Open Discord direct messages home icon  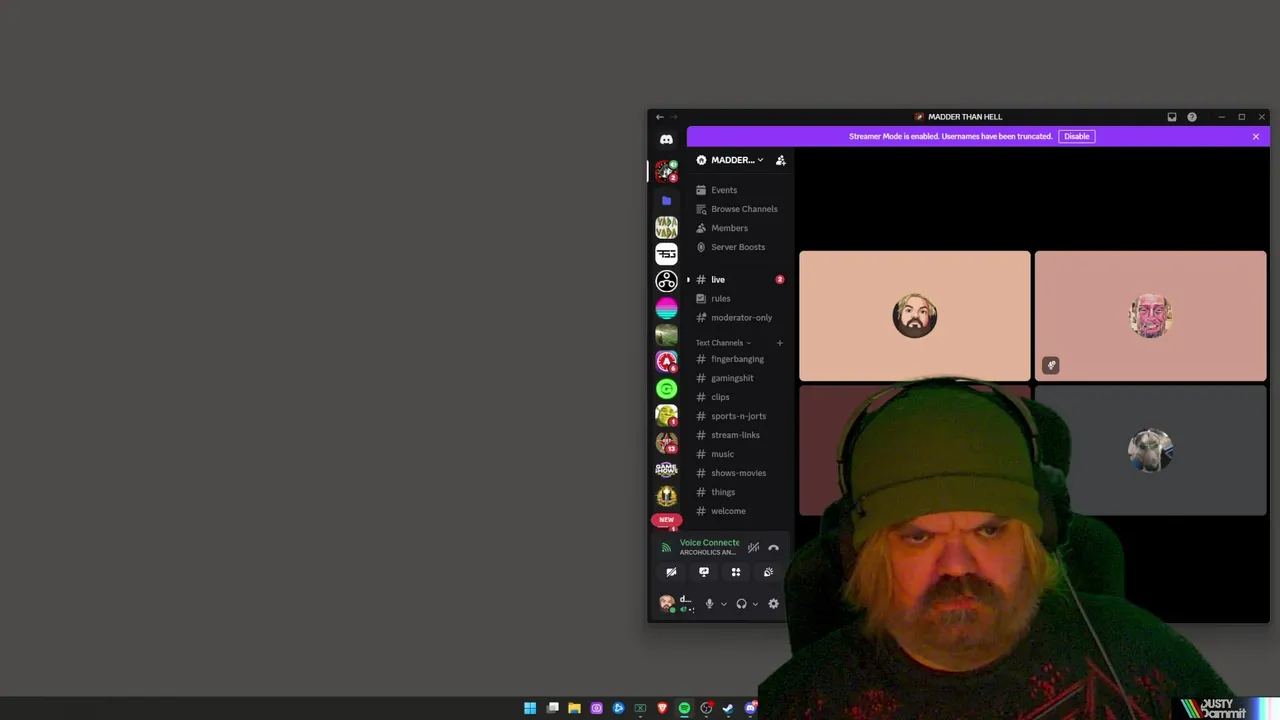tap(666, 140)
